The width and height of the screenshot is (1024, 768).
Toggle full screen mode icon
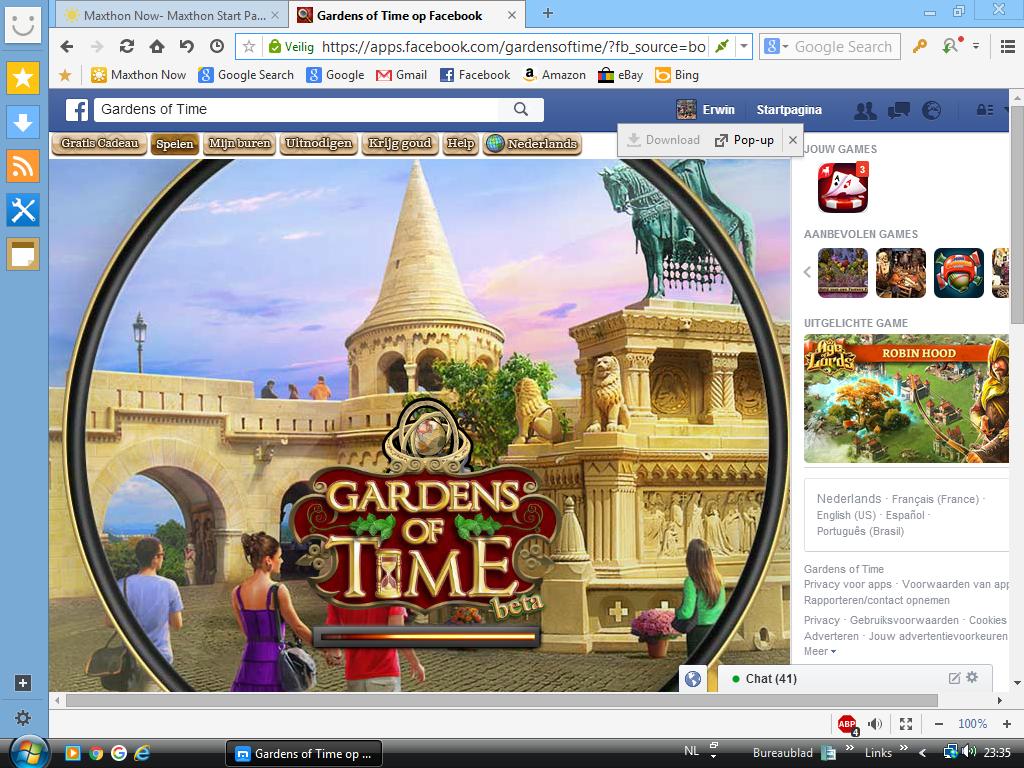[x=906, y=724]
